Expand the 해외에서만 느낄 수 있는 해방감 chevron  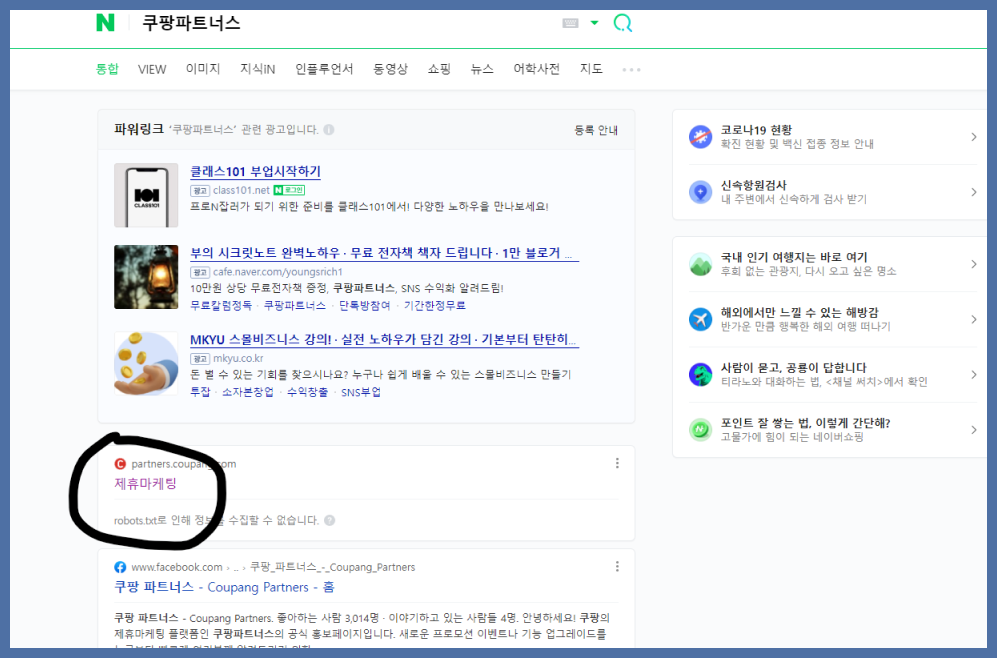click(973, 319)
